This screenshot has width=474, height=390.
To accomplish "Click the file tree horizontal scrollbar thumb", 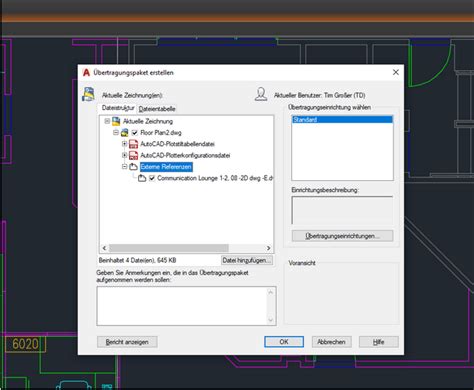I will (169, 248).
